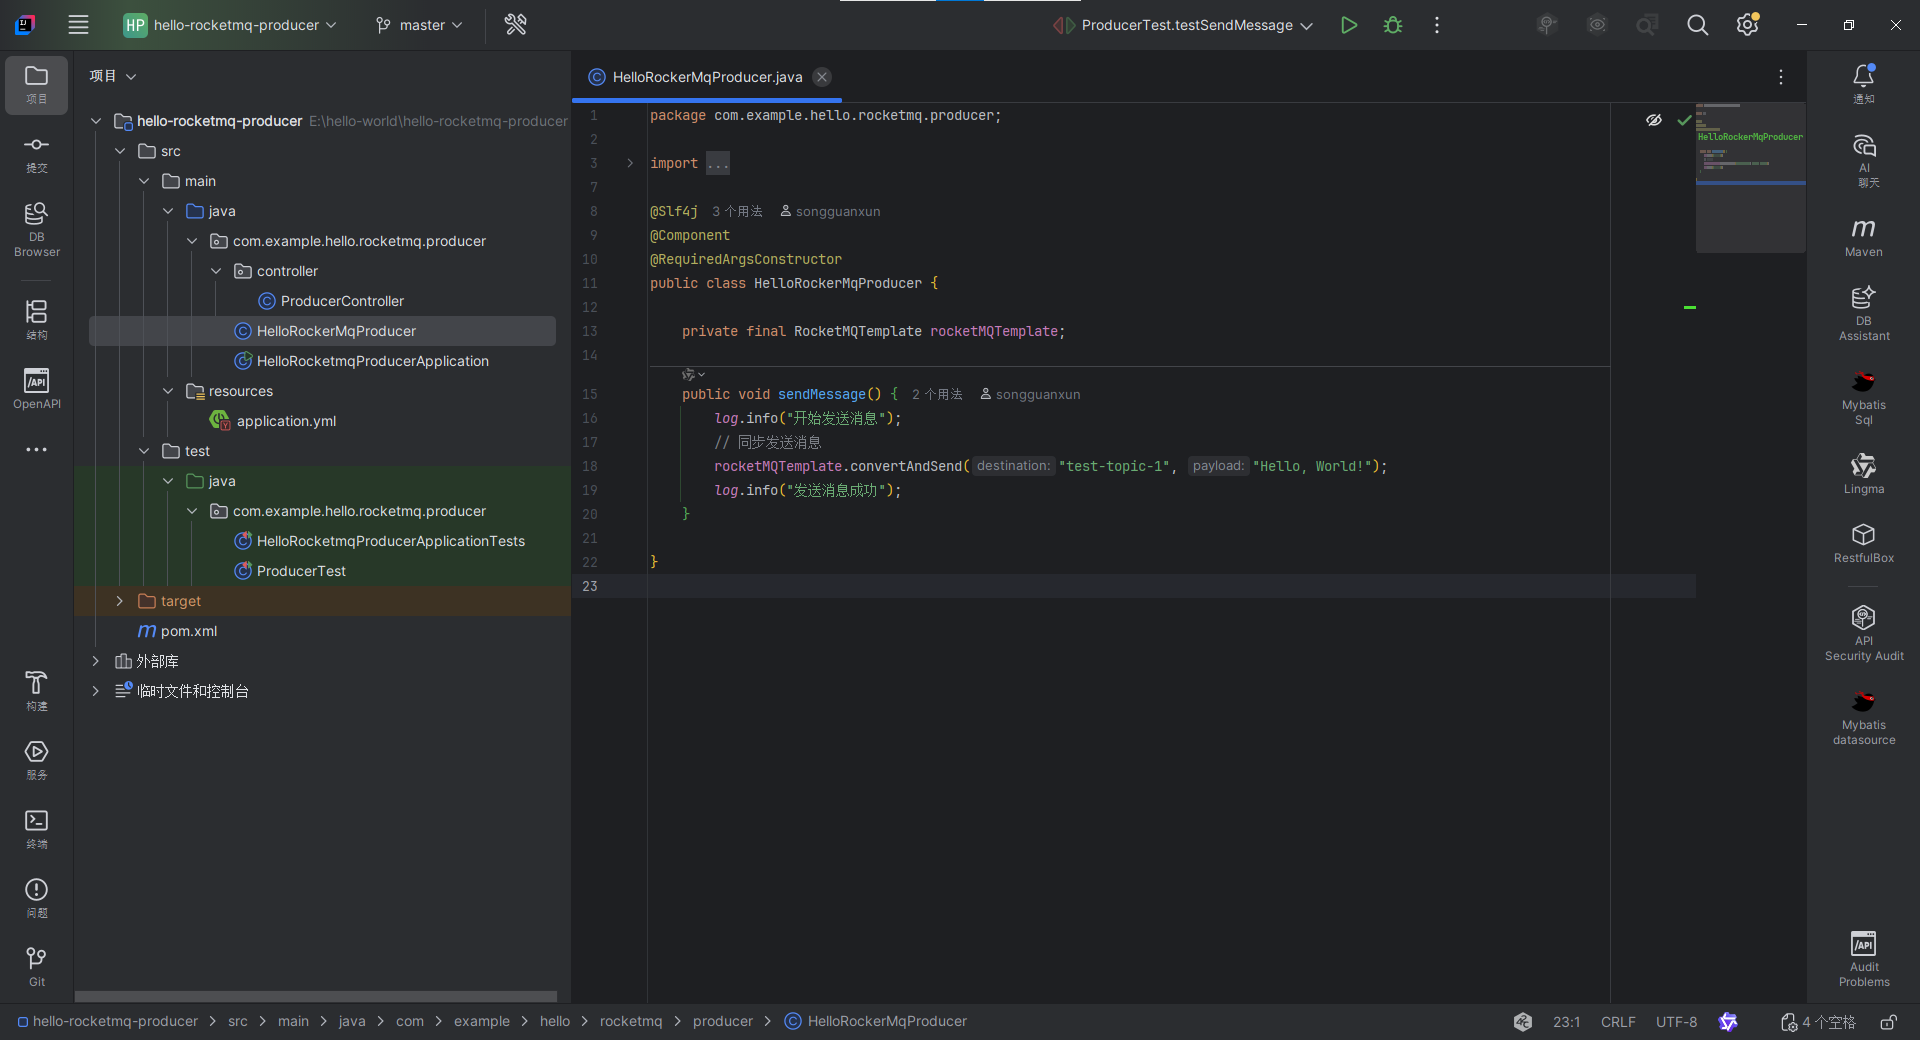
Task: Expand the target folder in project tree
Action: point(119,601)
